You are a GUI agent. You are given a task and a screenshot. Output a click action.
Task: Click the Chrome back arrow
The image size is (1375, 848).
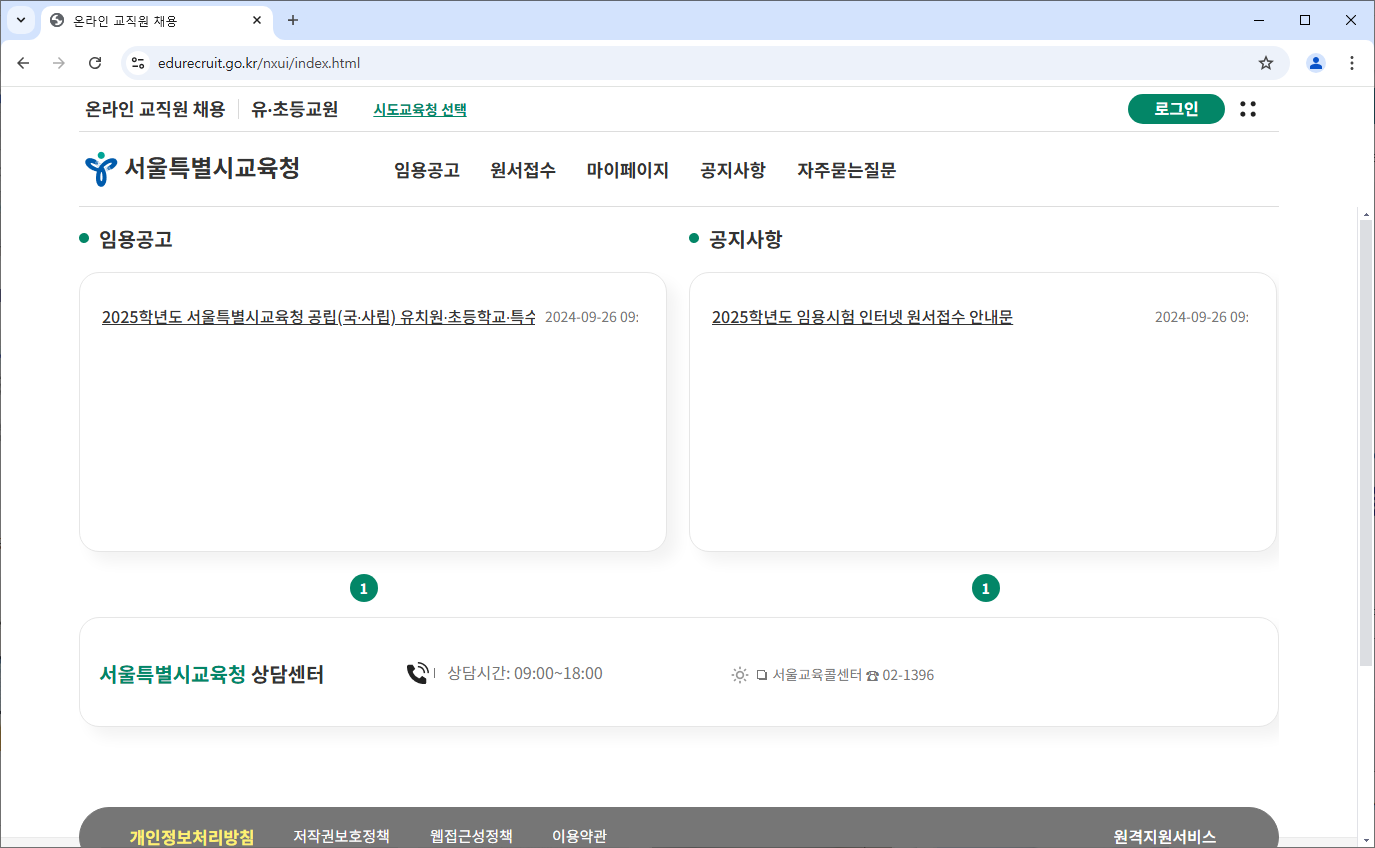[x=23, y=63]
